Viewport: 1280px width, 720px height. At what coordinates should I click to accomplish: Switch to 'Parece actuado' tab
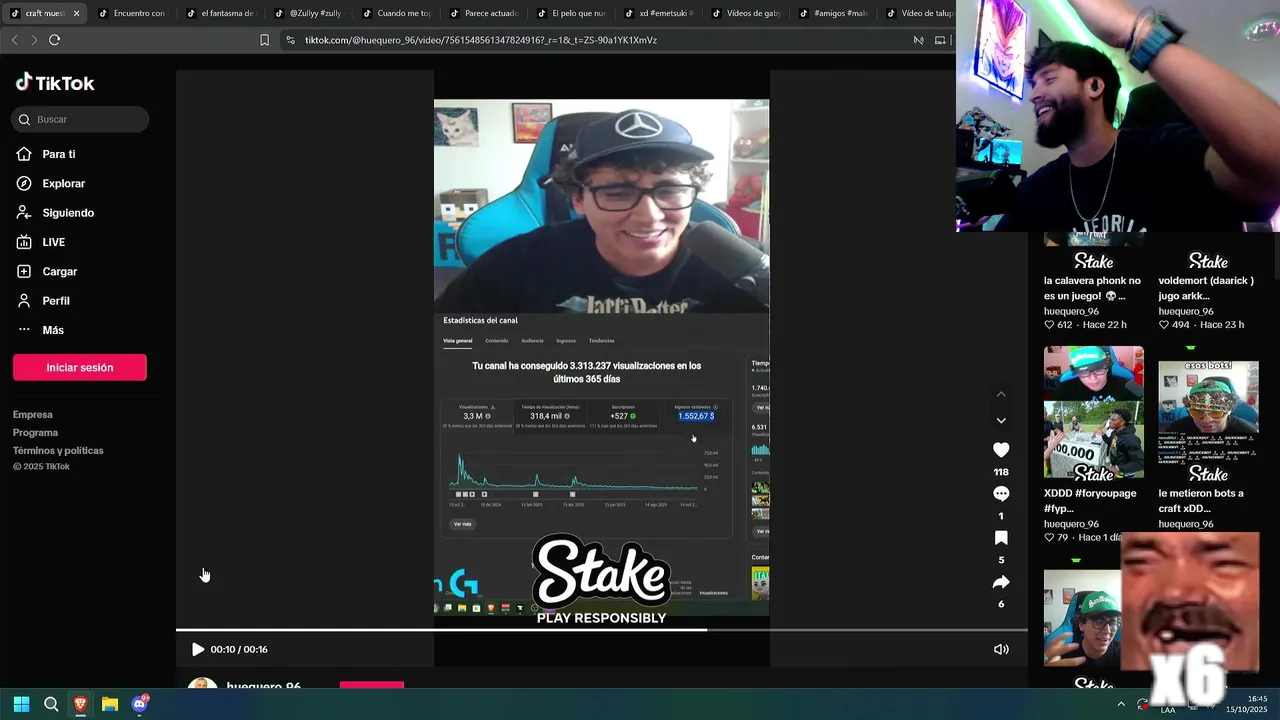click(x=482, y=13)
